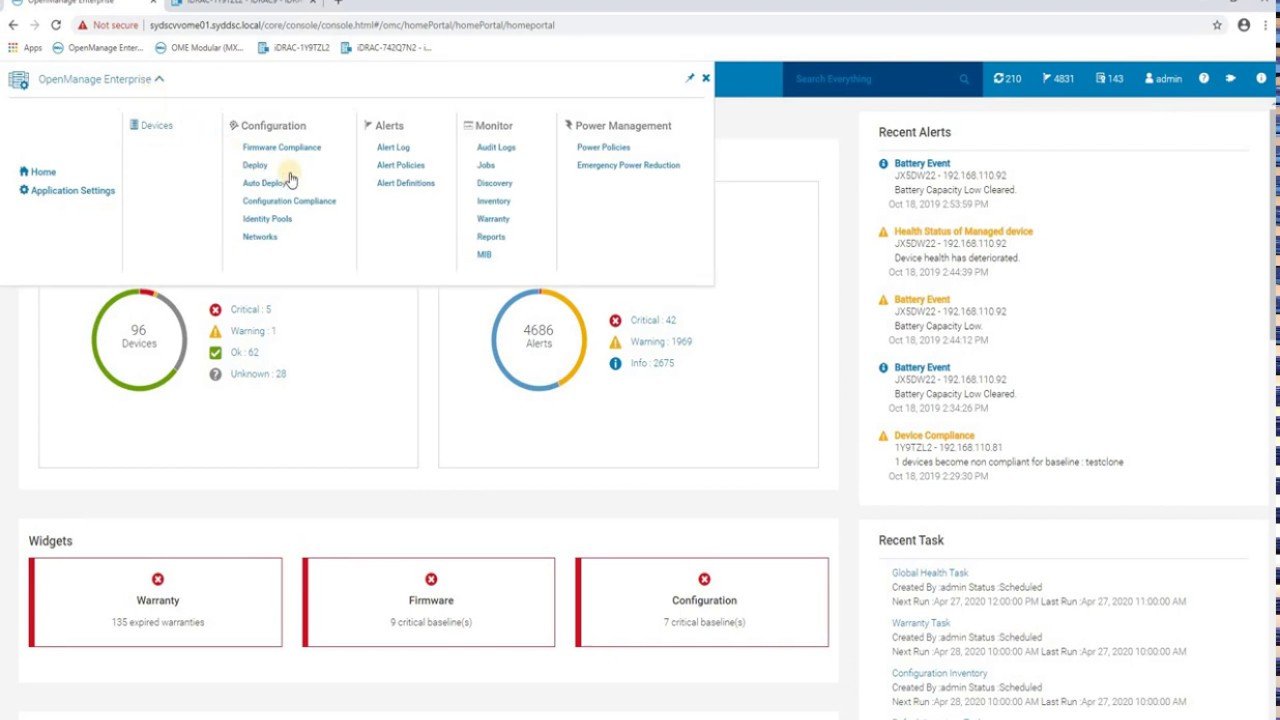Open Audit Logs under Monitor
Screen dimensions: 1280x720
[496, 147]
